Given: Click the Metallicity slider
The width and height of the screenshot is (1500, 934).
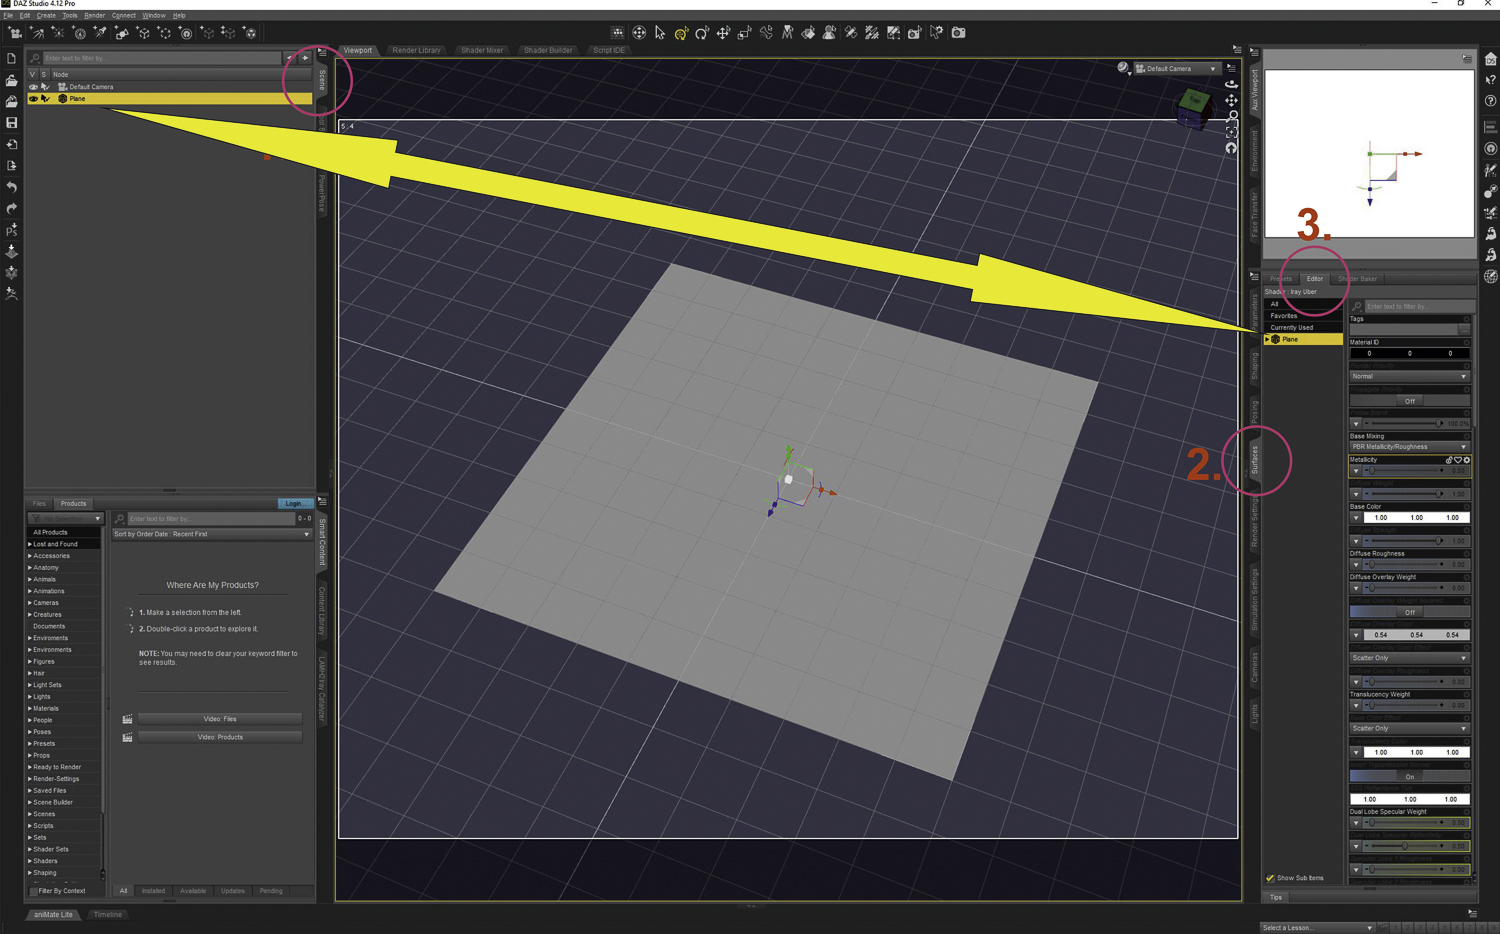Looking at the screenshot, I should pos(1404,471).
